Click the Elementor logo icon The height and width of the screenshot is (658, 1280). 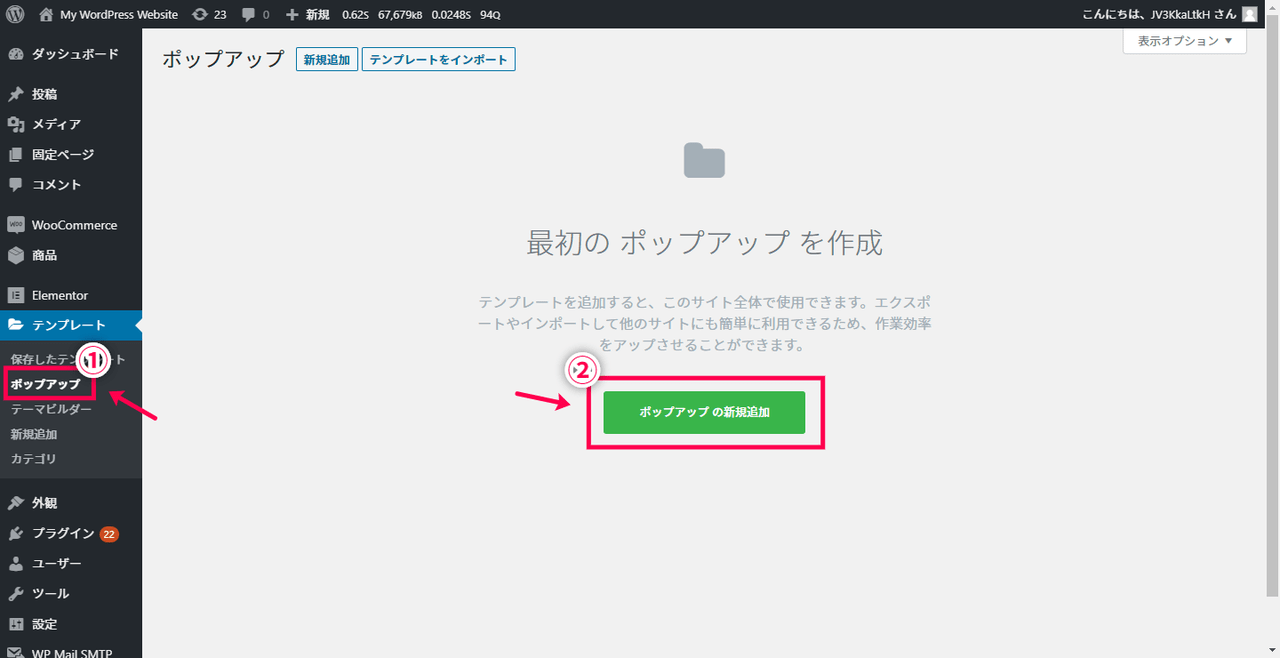click(x=15, y=295)
